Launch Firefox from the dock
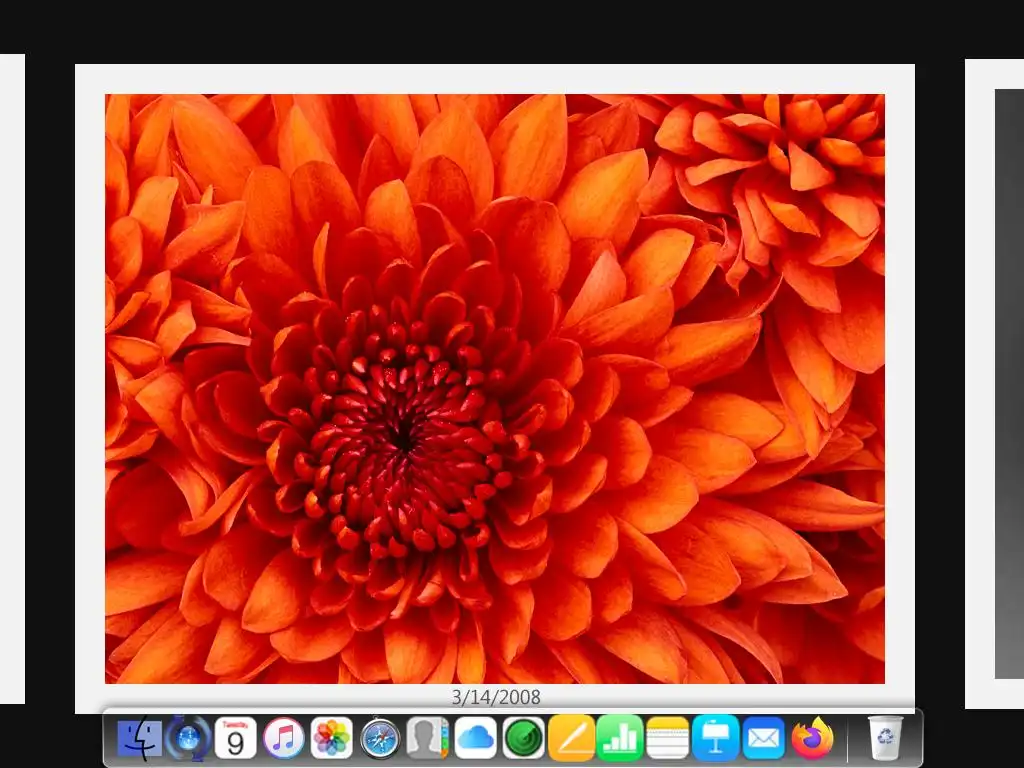This screenshot has height=768, width=1024. tap(812, 738)
